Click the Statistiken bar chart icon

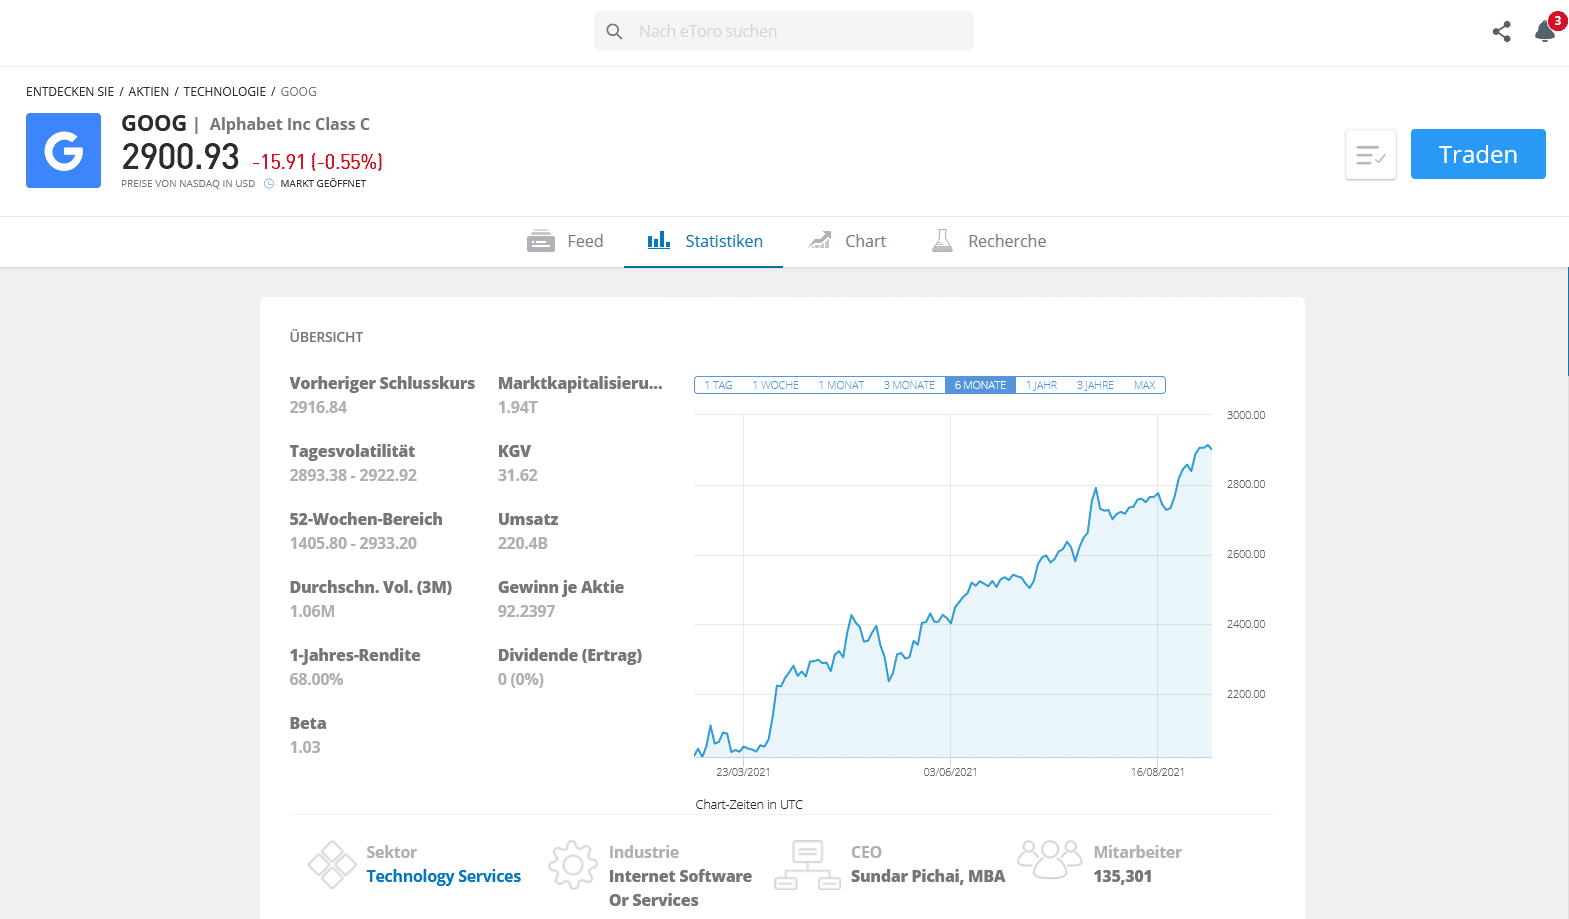[x=659, y=240]
